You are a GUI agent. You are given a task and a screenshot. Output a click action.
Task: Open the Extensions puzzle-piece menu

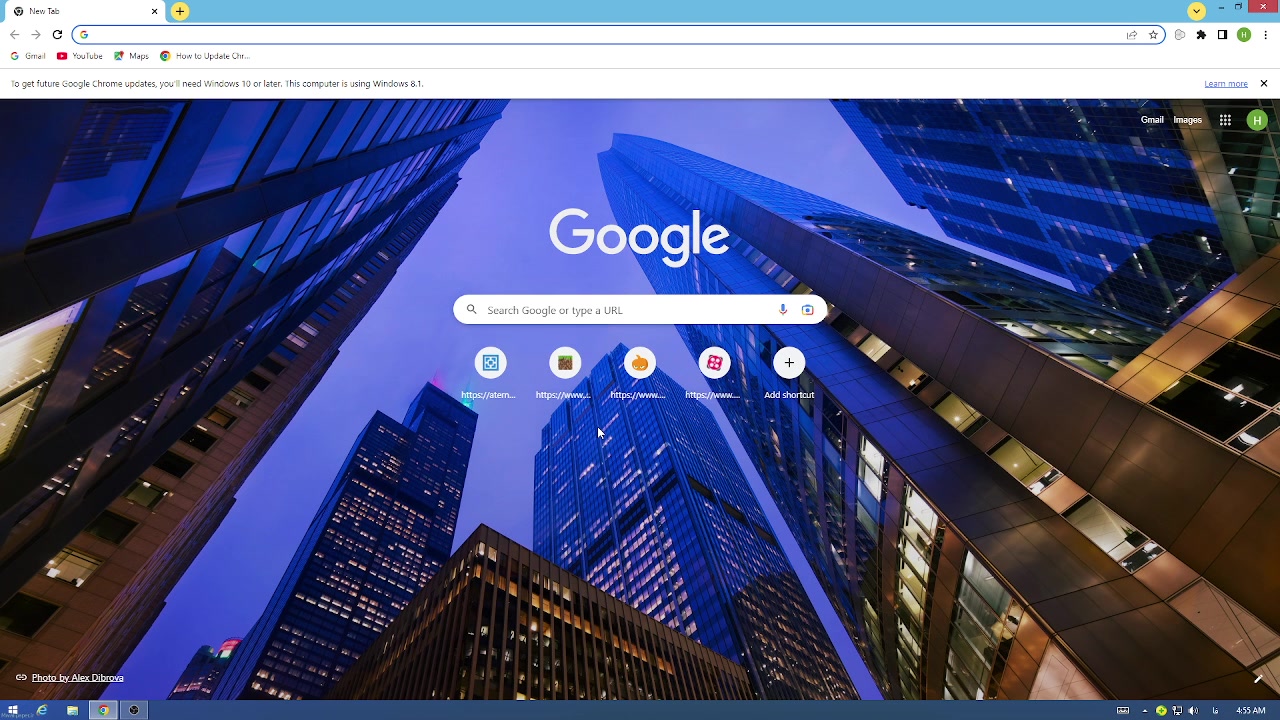pos(1201,35)
